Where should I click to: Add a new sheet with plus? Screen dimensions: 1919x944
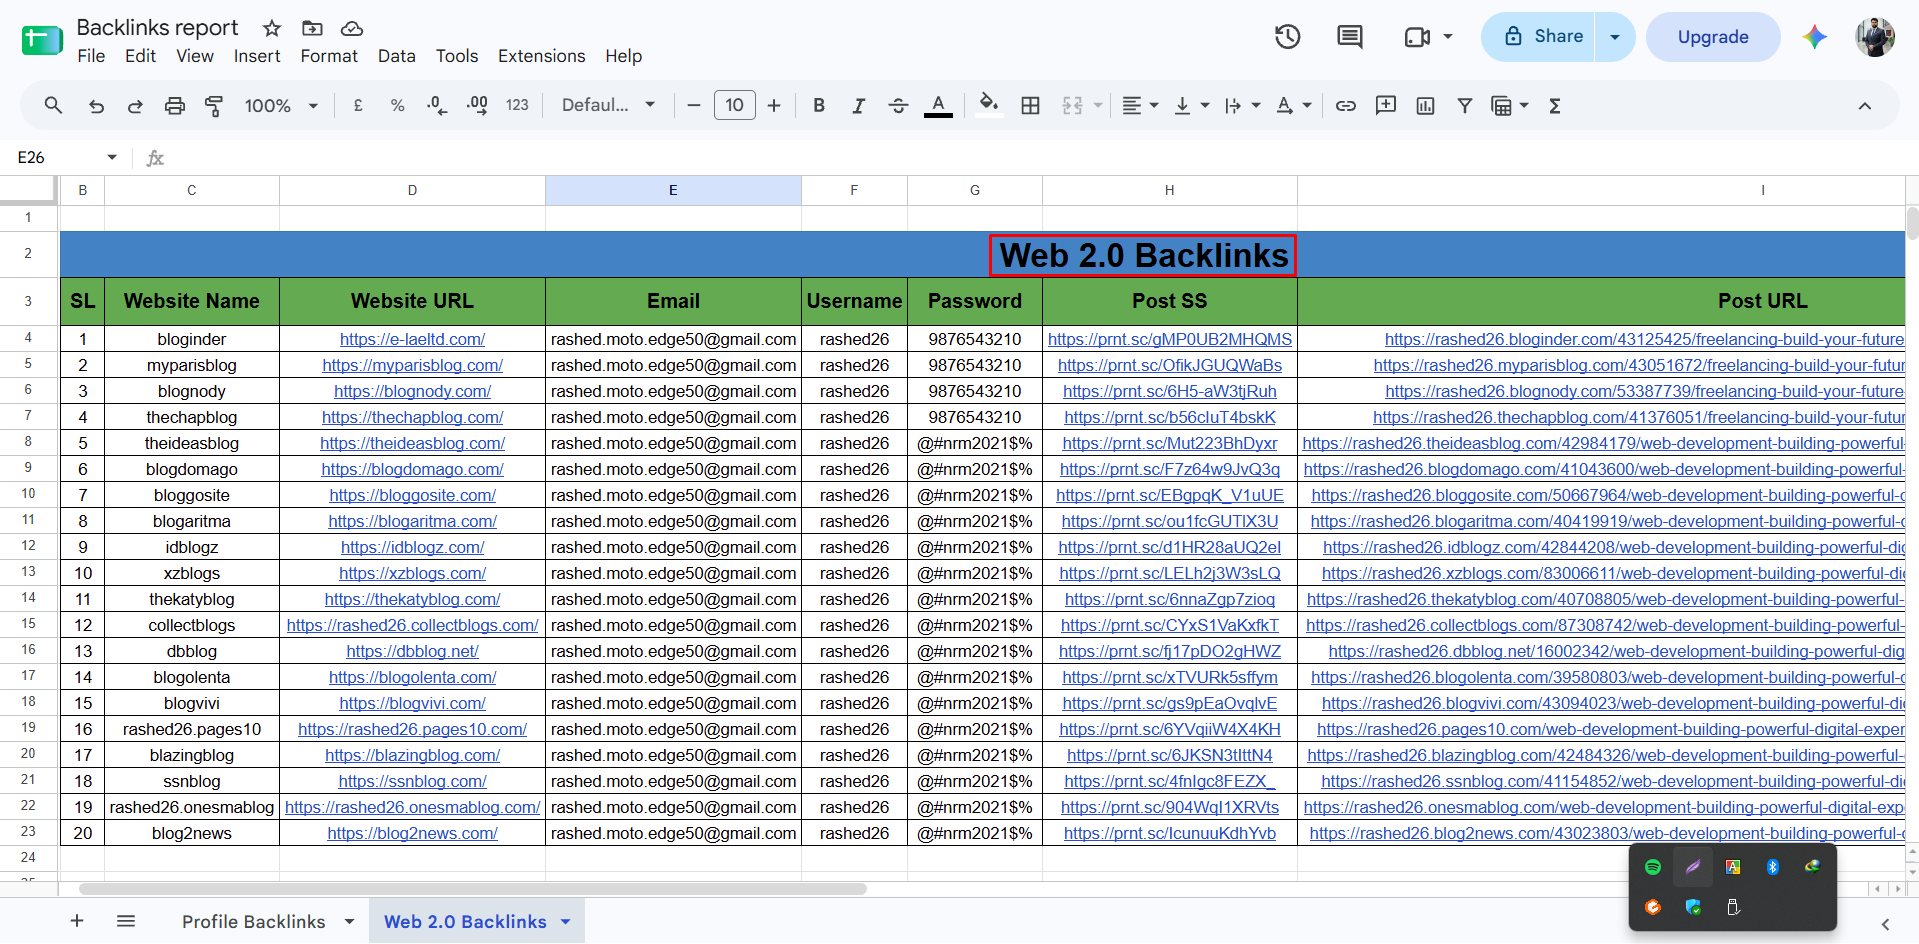tap(77, 921)
